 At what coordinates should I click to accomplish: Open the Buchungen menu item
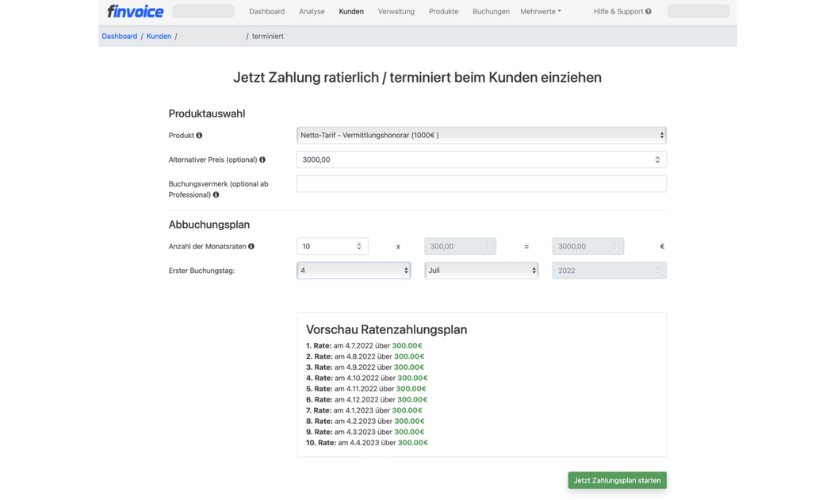click(491, 11)
